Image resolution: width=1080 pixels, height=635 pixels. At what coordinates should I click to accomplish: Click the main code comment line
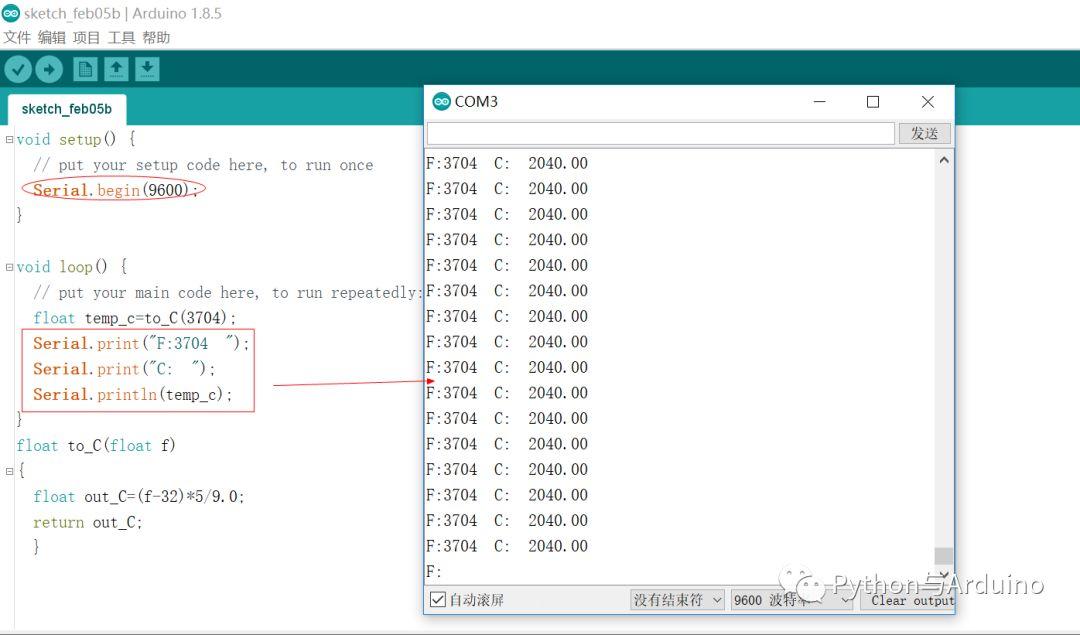(226, 292)
